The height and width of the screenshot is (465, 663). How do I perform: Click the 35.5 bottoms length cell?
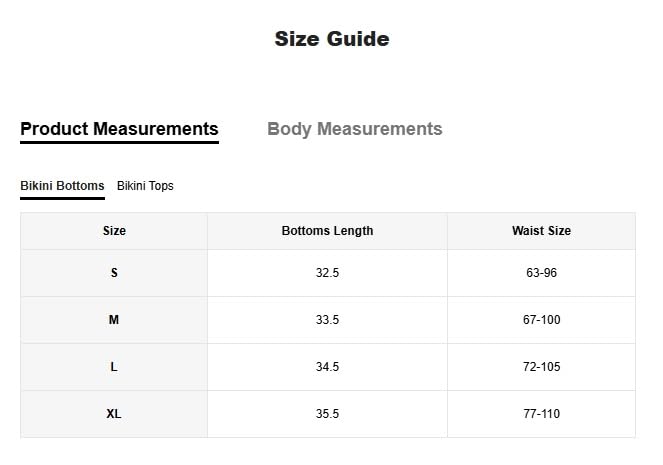(327, 414)
